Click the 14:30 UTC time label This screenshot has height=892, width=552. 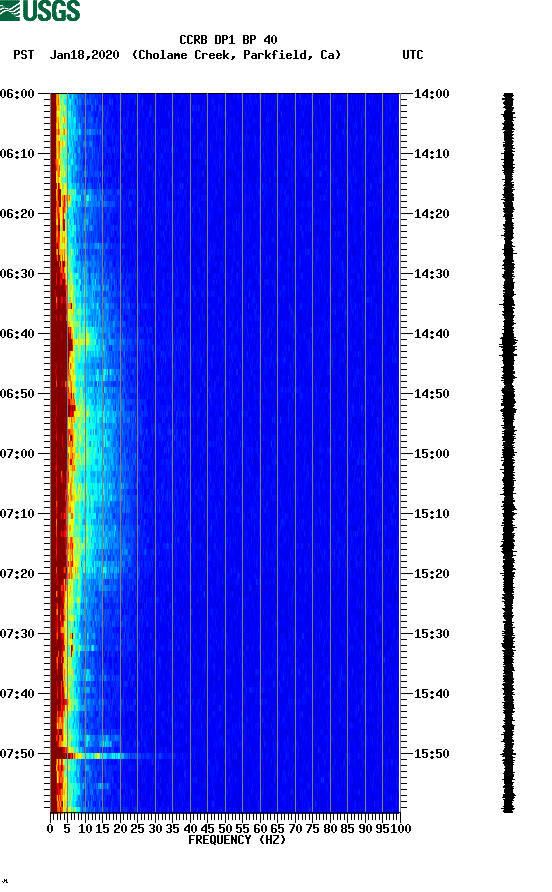click(431, 274)
